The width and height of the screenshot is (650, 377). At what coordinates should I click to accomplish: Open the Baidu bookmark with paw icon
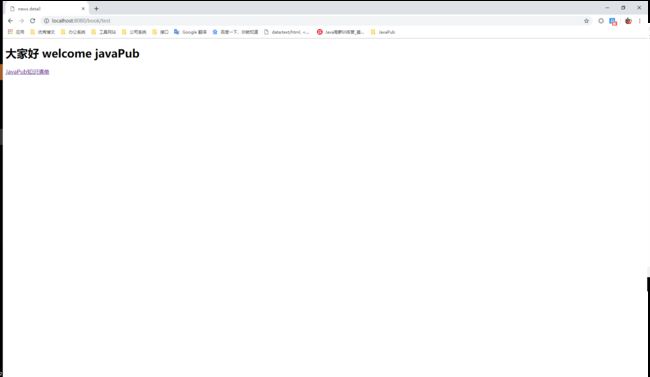pos(235,32)
